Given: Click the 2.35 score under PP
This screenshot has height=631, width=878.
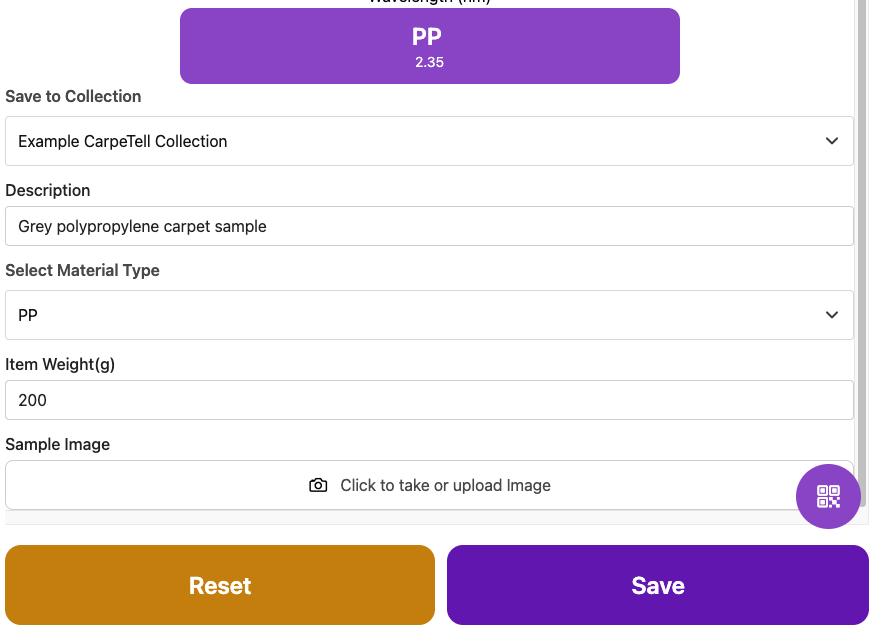Looking at the screenshot, I should [429, 62].
